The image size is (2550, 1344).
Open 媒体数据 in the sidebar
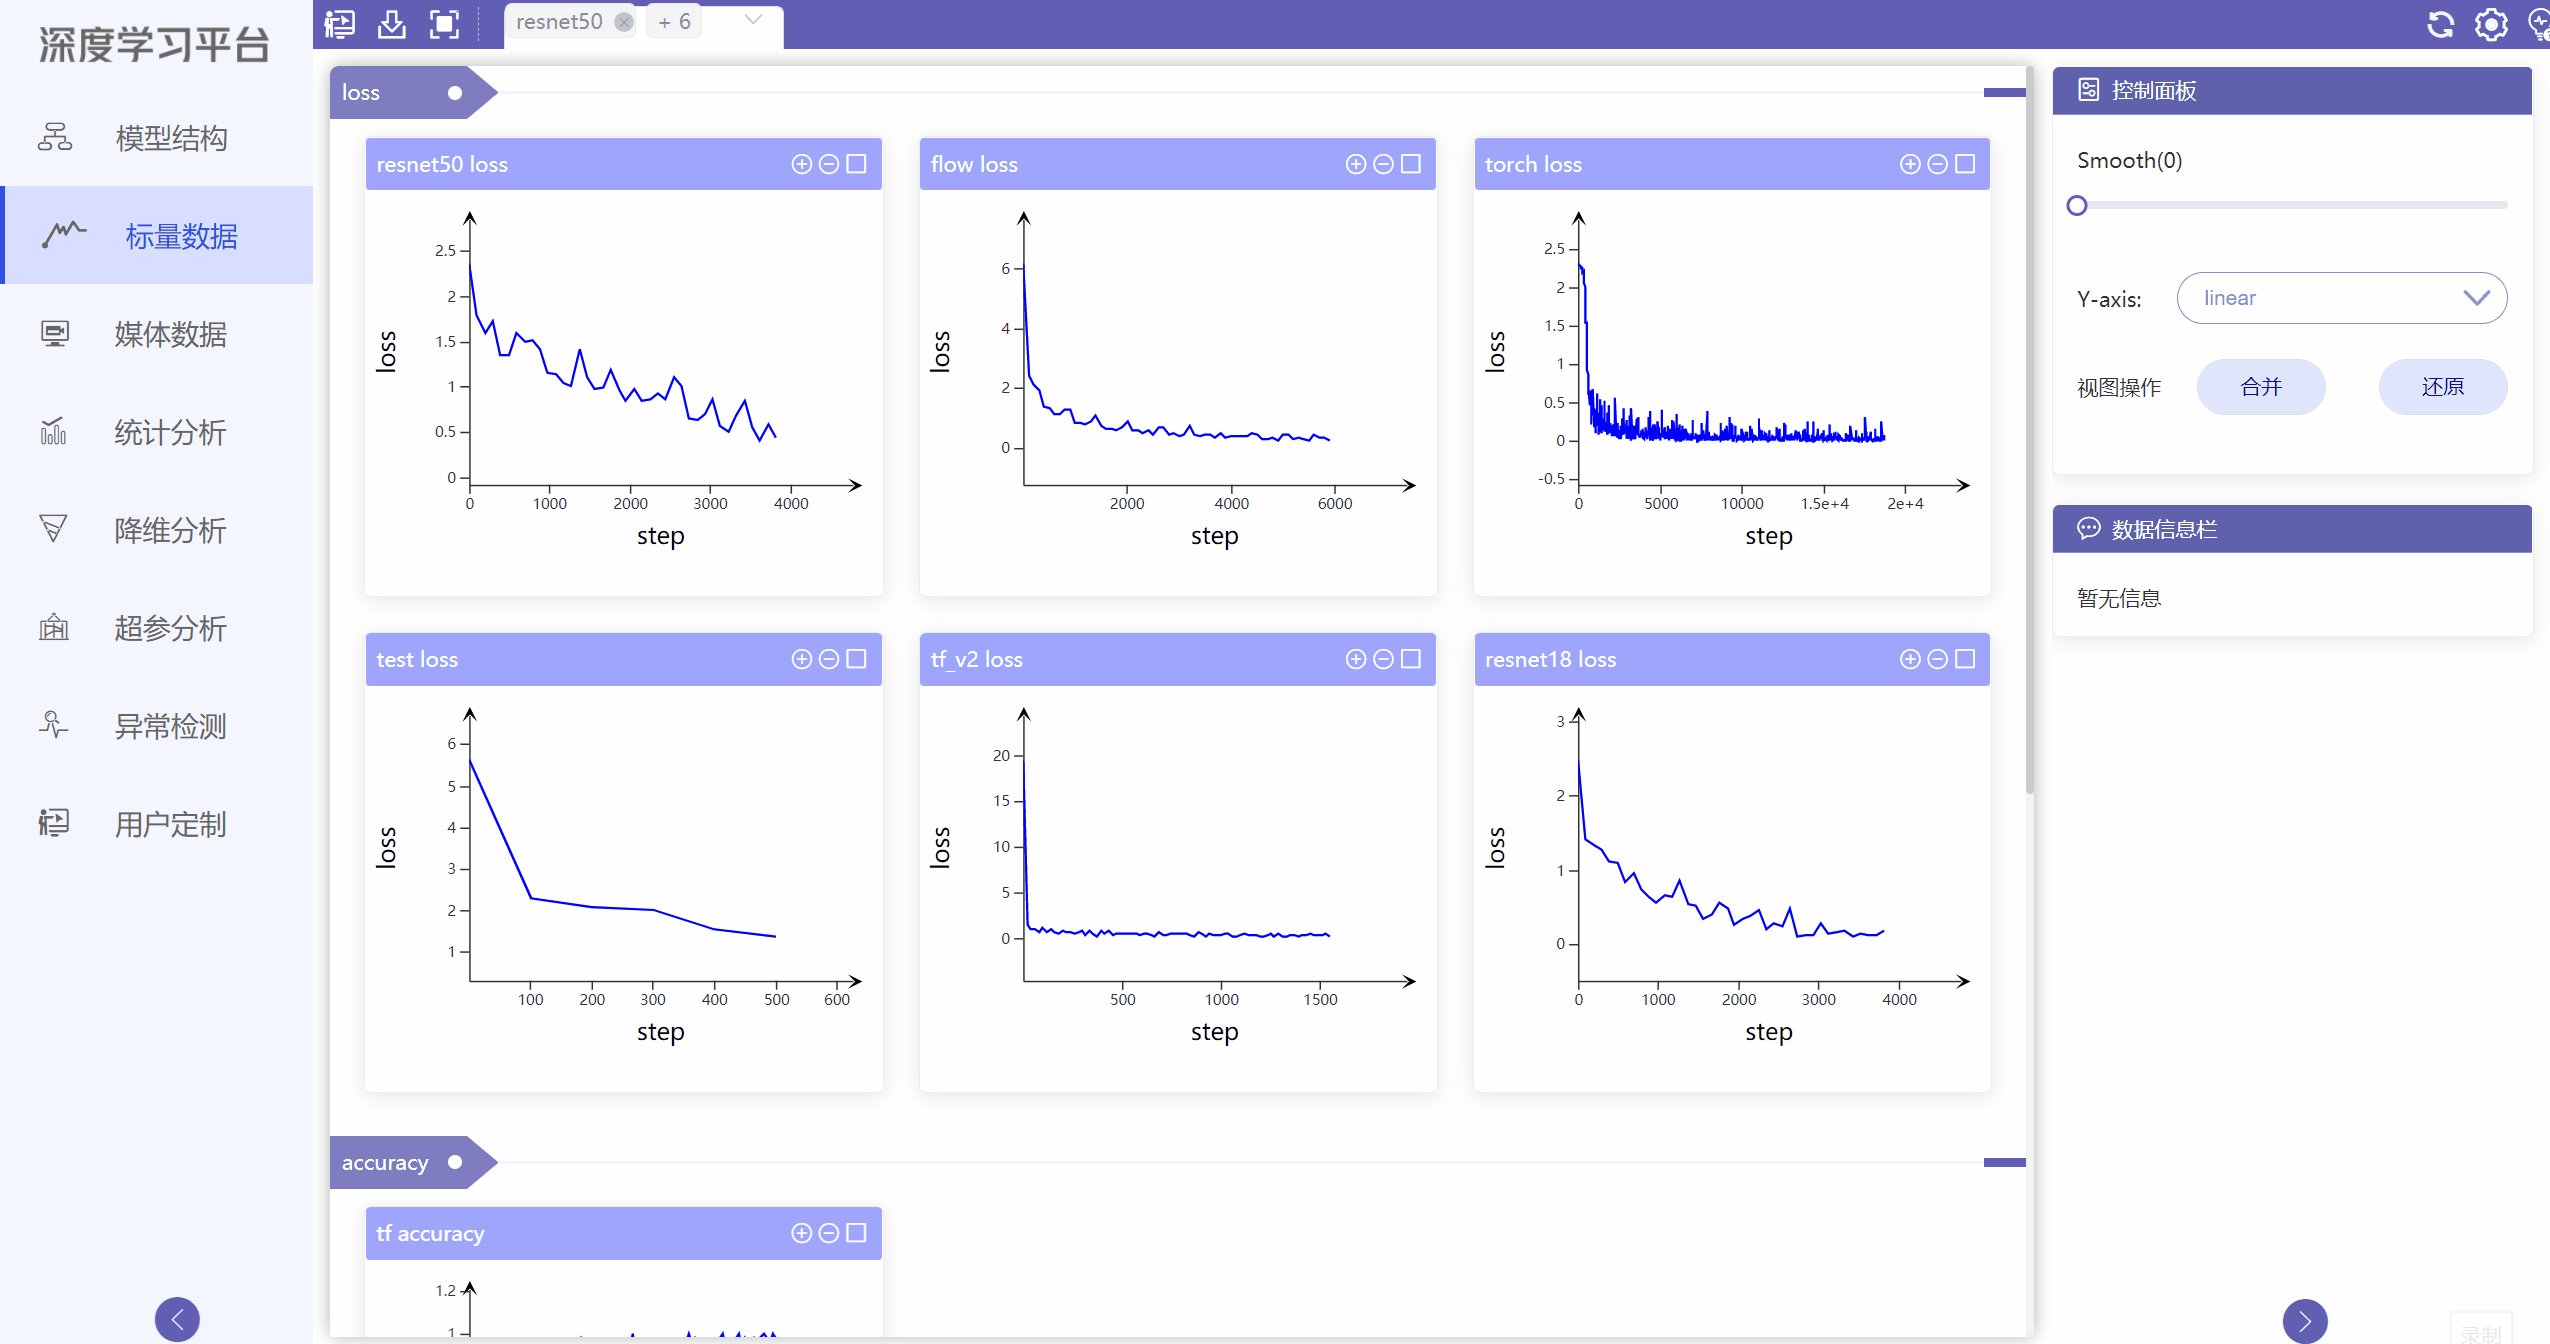pyautogui.click(x=156, y=334)
